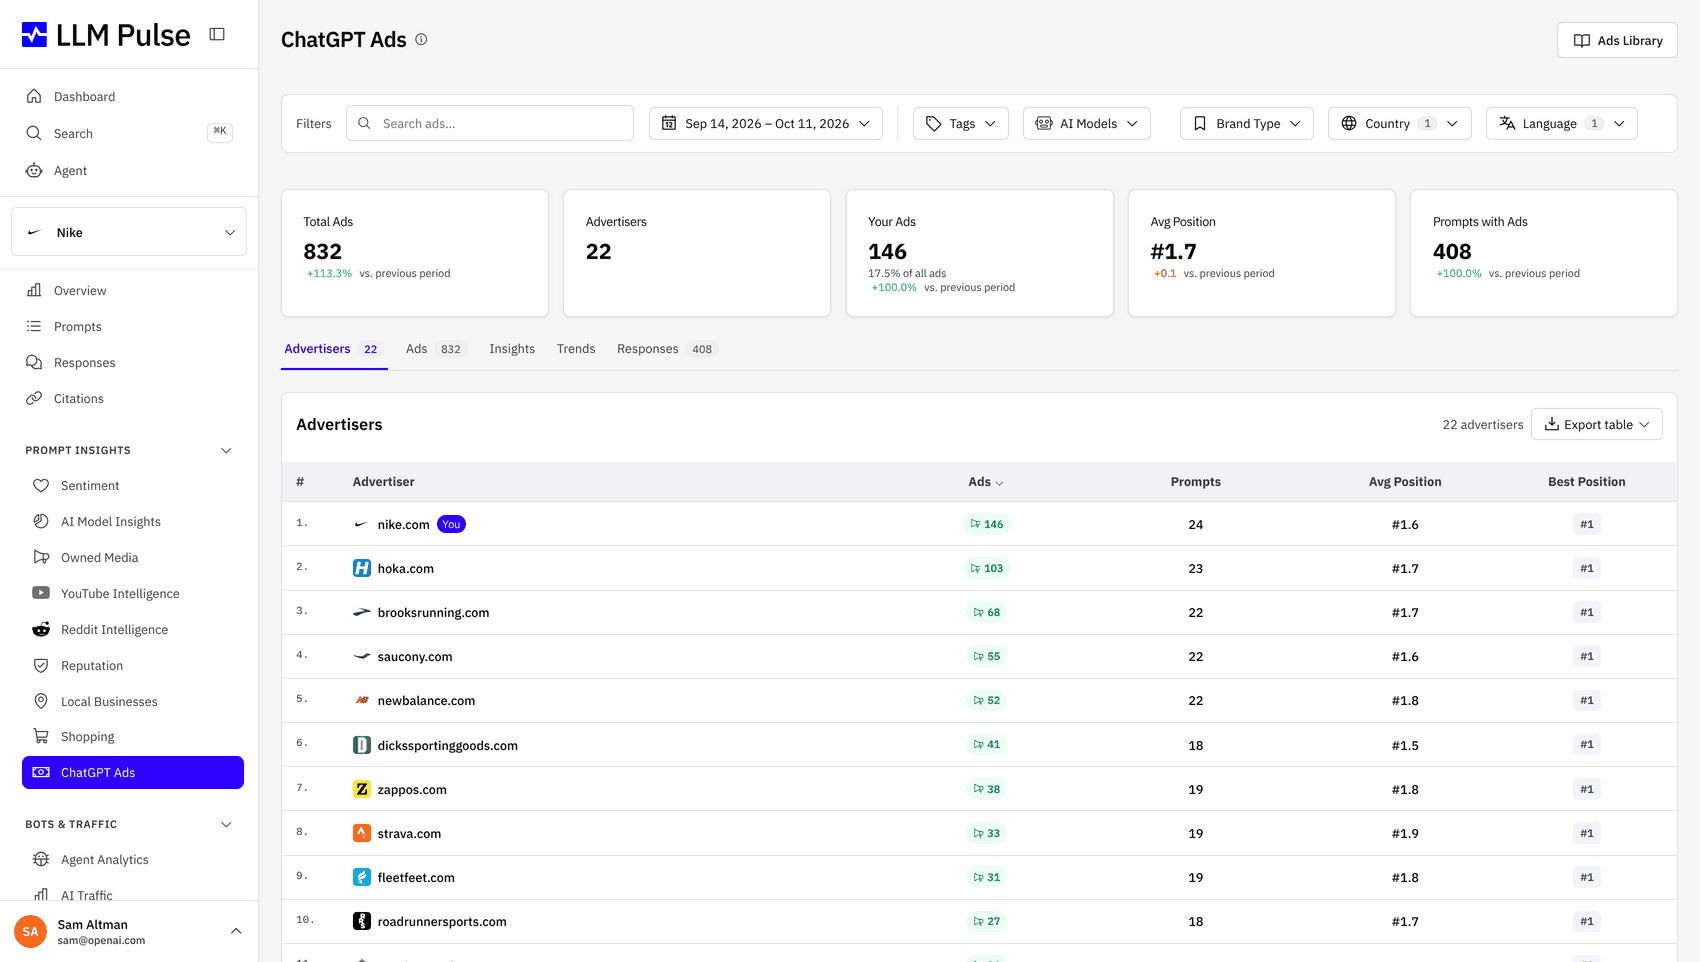Open the Tags filter dropdown
Image resolution: width=1700 pixels, height=962 pixels.
[x=961, y=123]
